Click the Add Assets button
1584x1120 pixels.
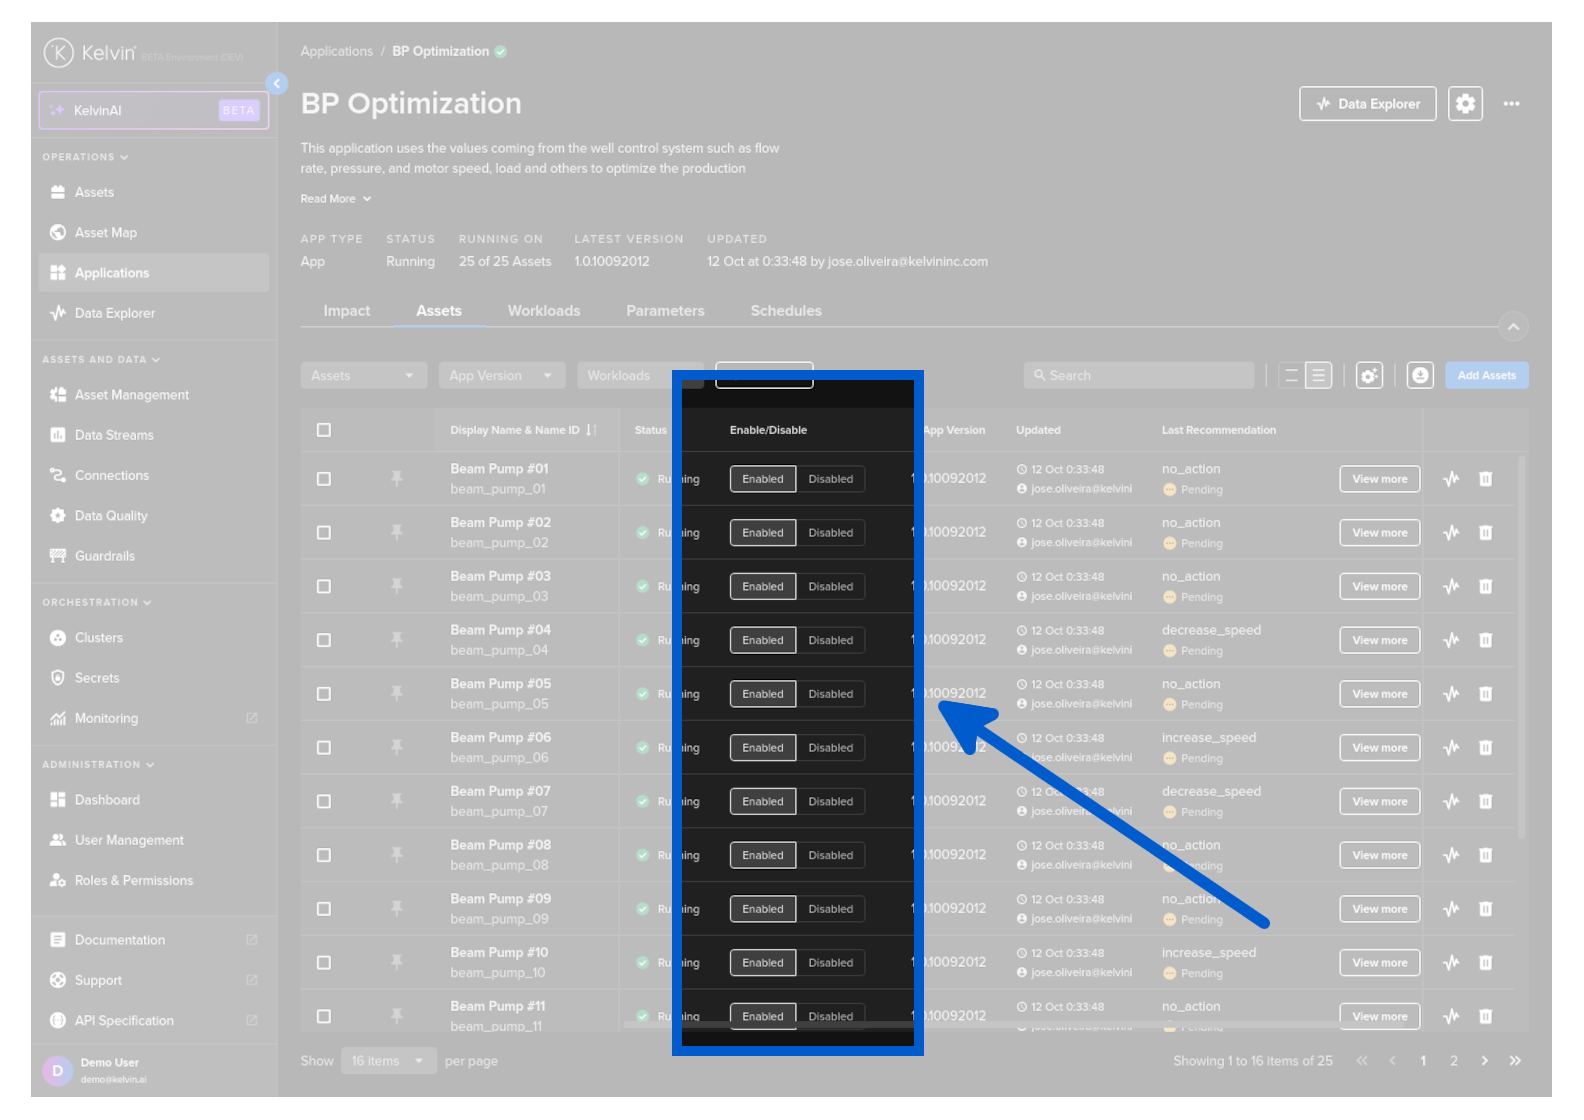tap(1486, 376)
